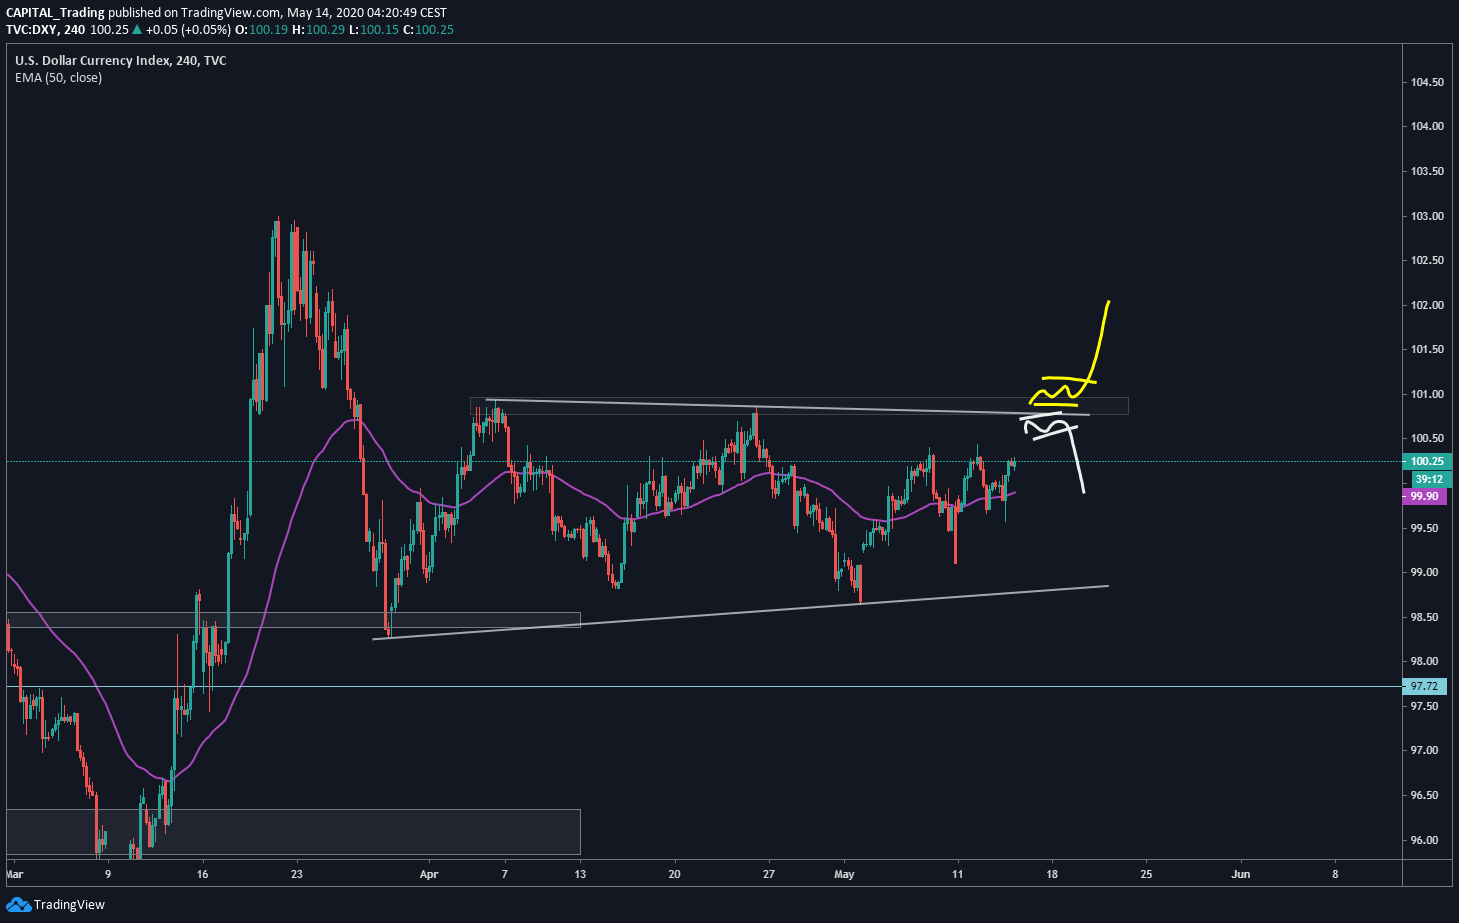This screenshot has height=923, width=1459.
Task: Click the 11 date label on time axis
Action: (x=958, y=874)
